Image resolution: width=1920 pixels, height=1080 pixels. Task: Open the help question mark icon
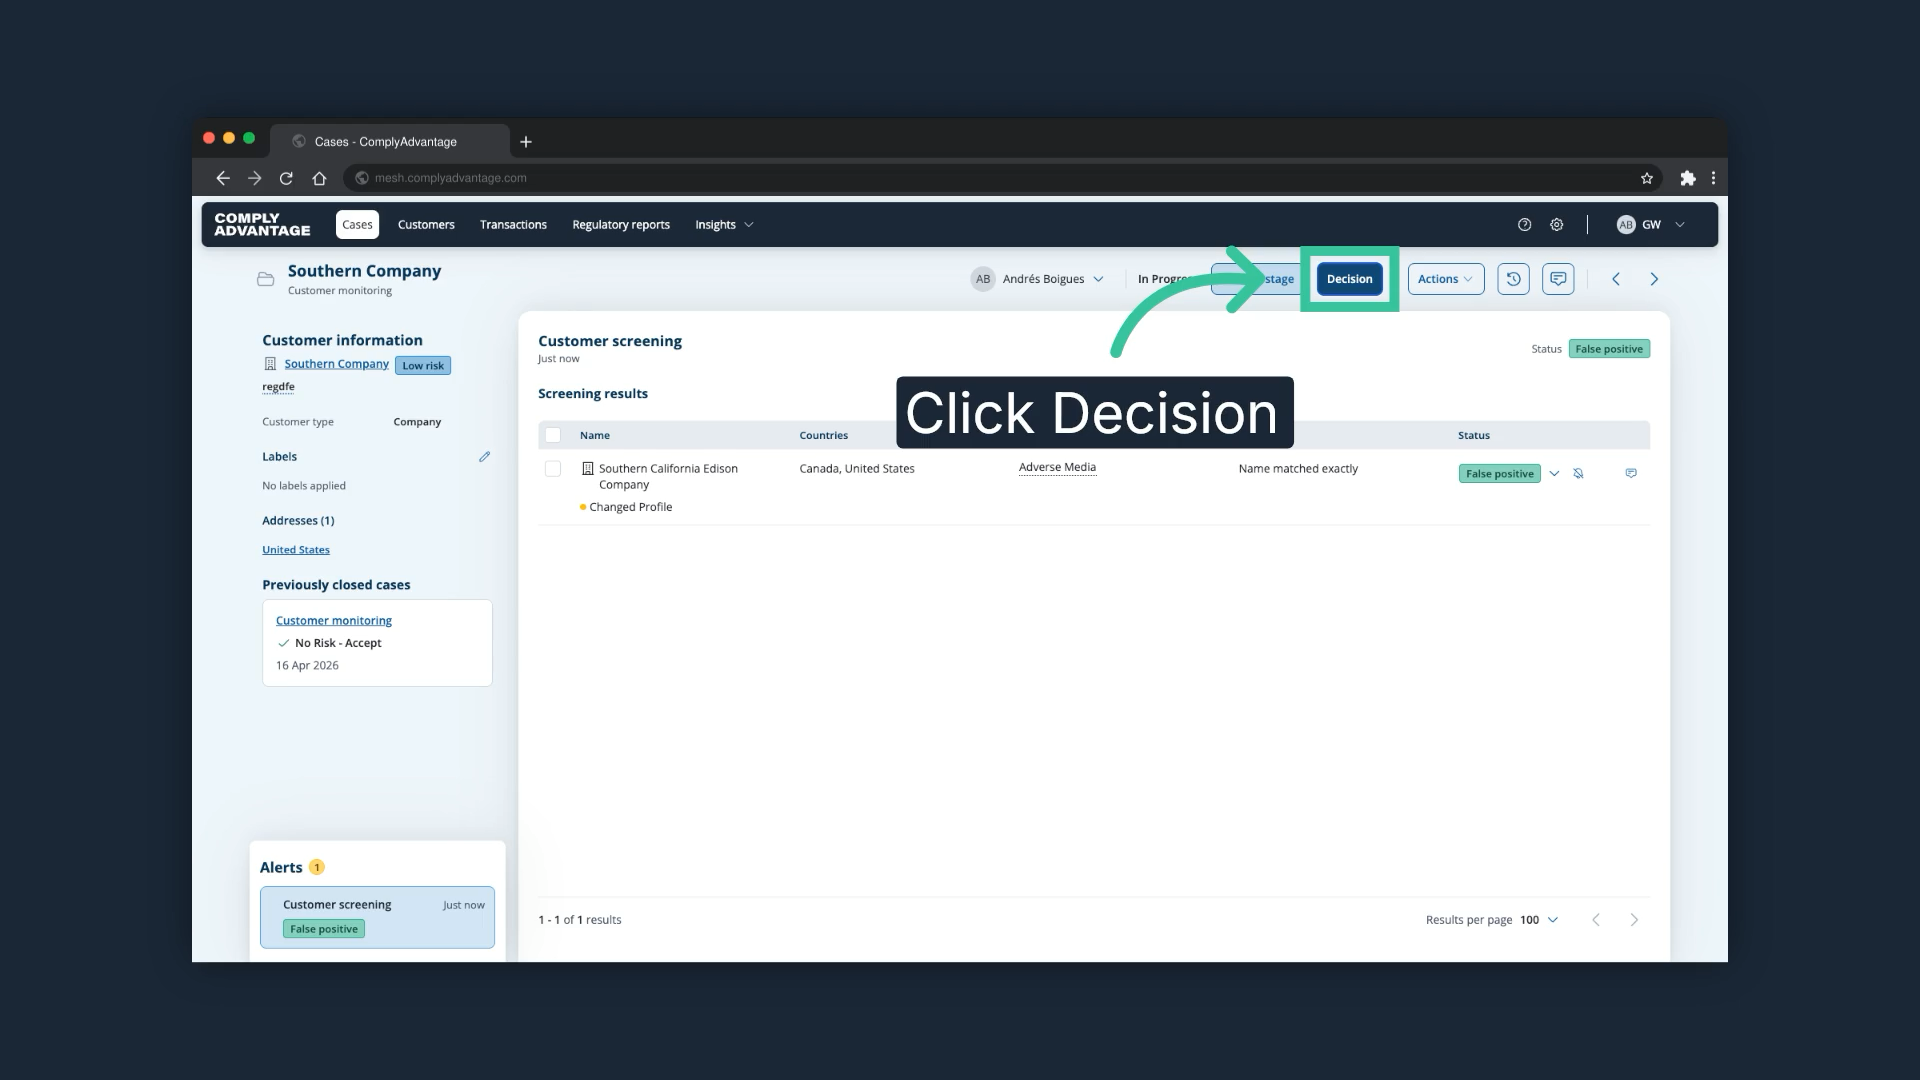(x=1524, y=225)
